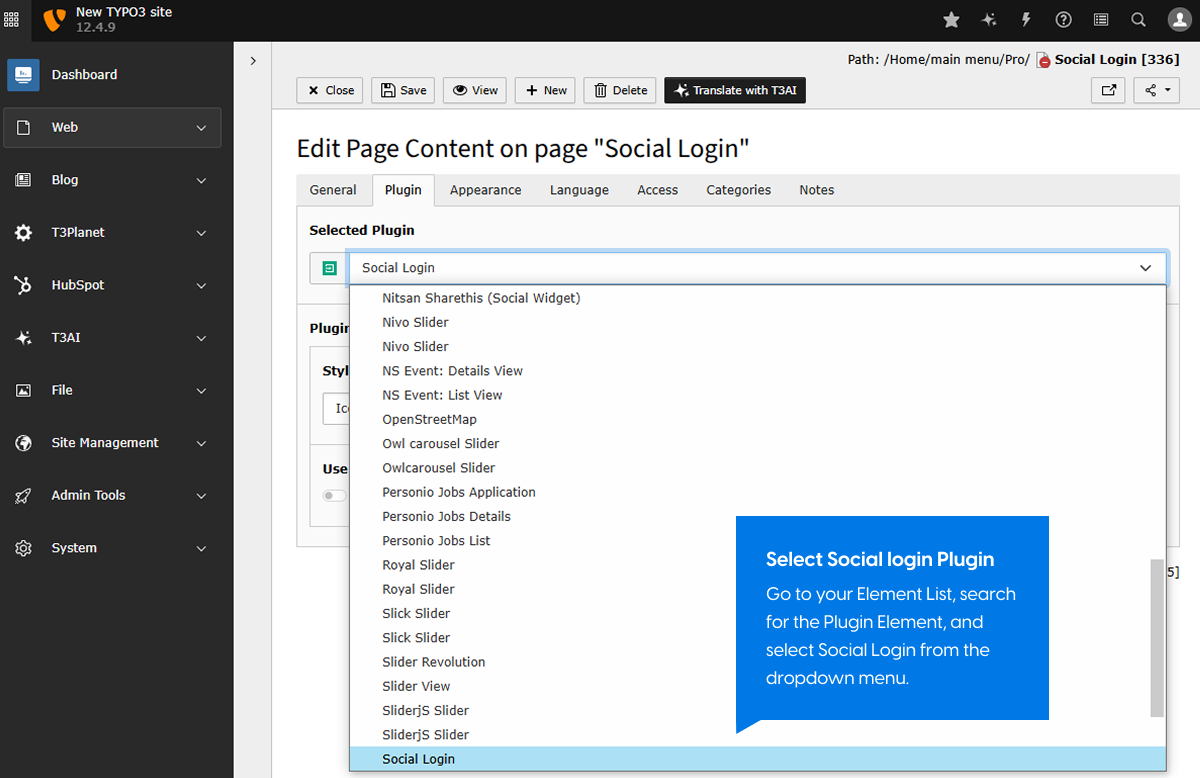Click the Translate with T3AI button
The height and width of the screenshot is (778, 1200).
[x=735, y=90]
